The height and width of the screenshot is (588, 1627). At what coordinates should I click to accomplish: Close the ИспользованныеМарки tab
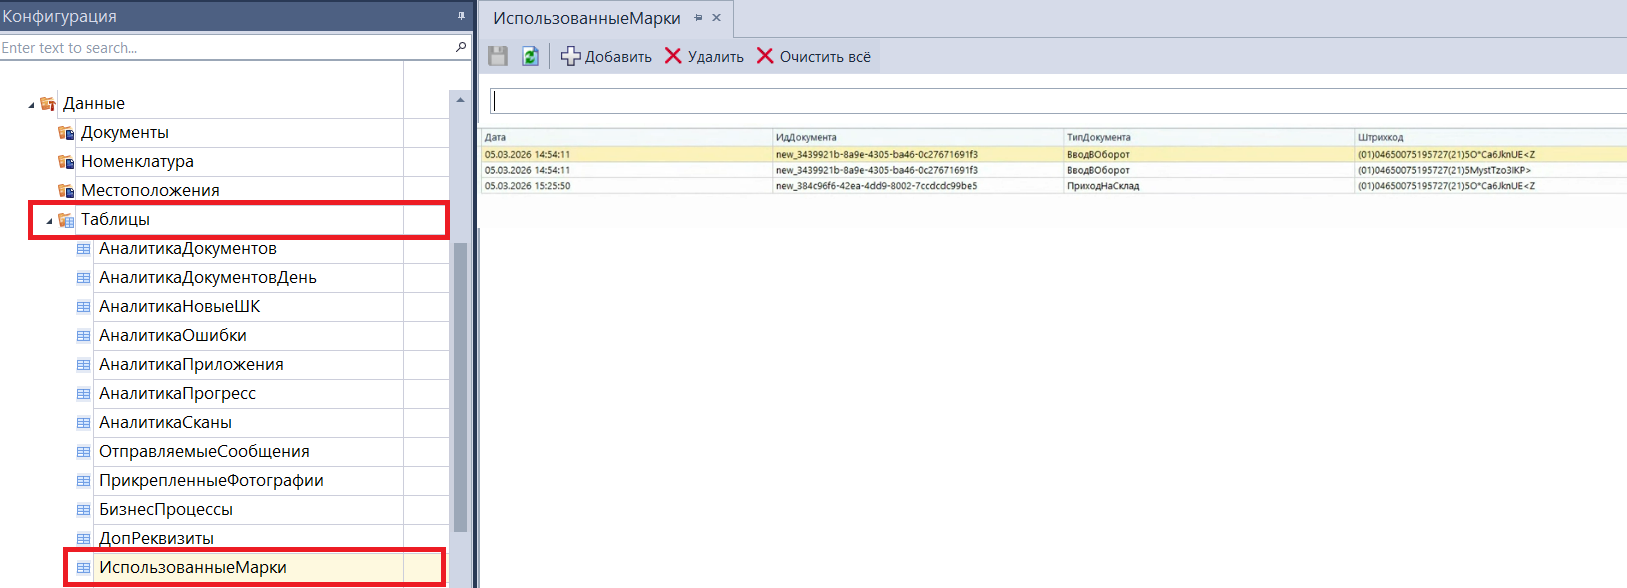(x=716, y=18)
